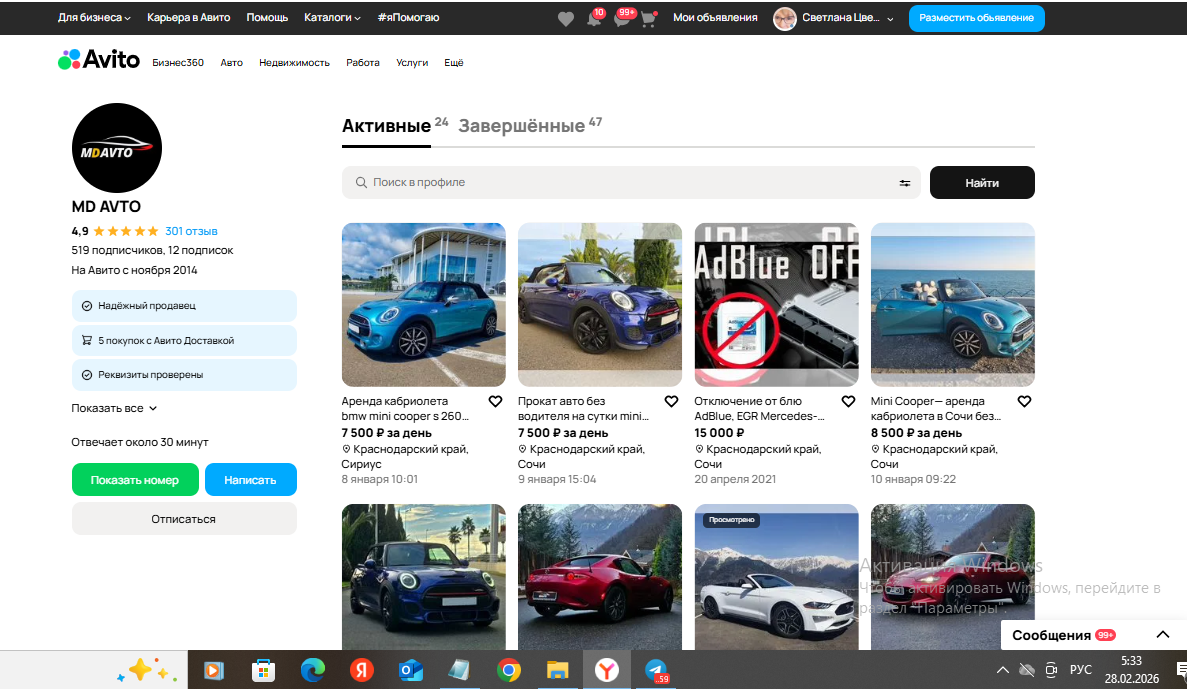Open 'Реквизиты проверены' badge
This screenshot has width=1187, height=689.
click(184, 375)
